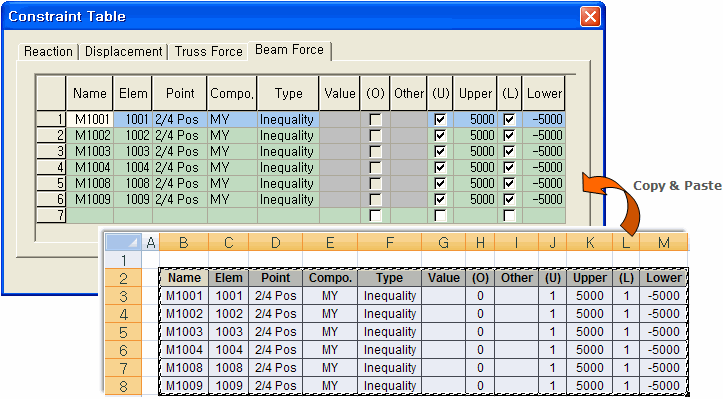The image size is (723, 399).
Task: Click the Beam Force tab
Action: (290, 50)
